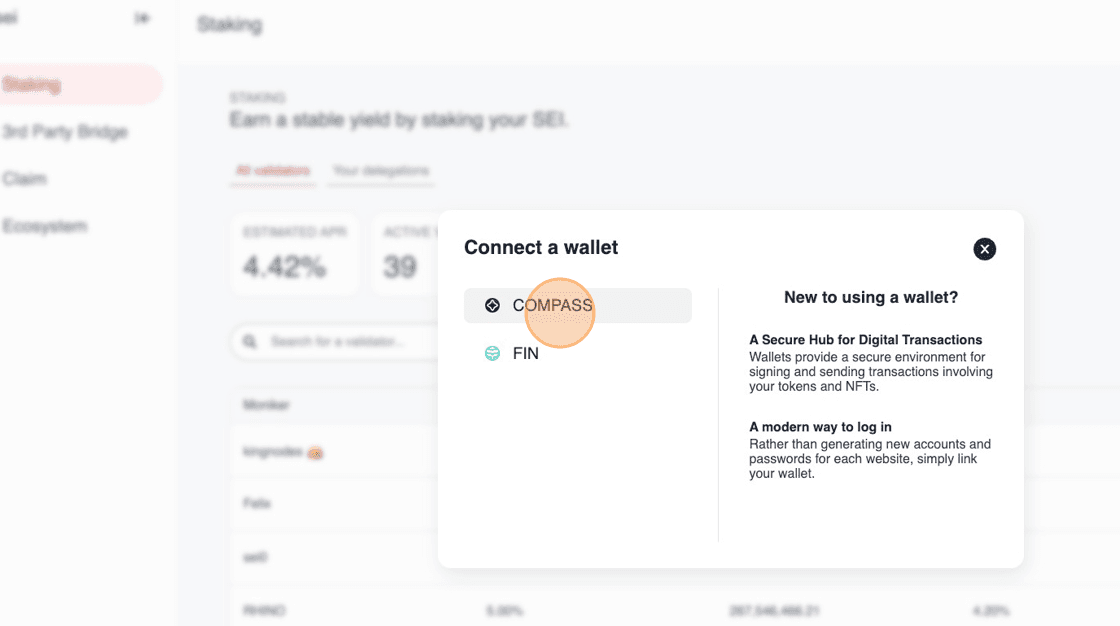The height and width of the screenshot is (626, 1120).
Task: Sort by the Moniker column header
Action: 266,405
